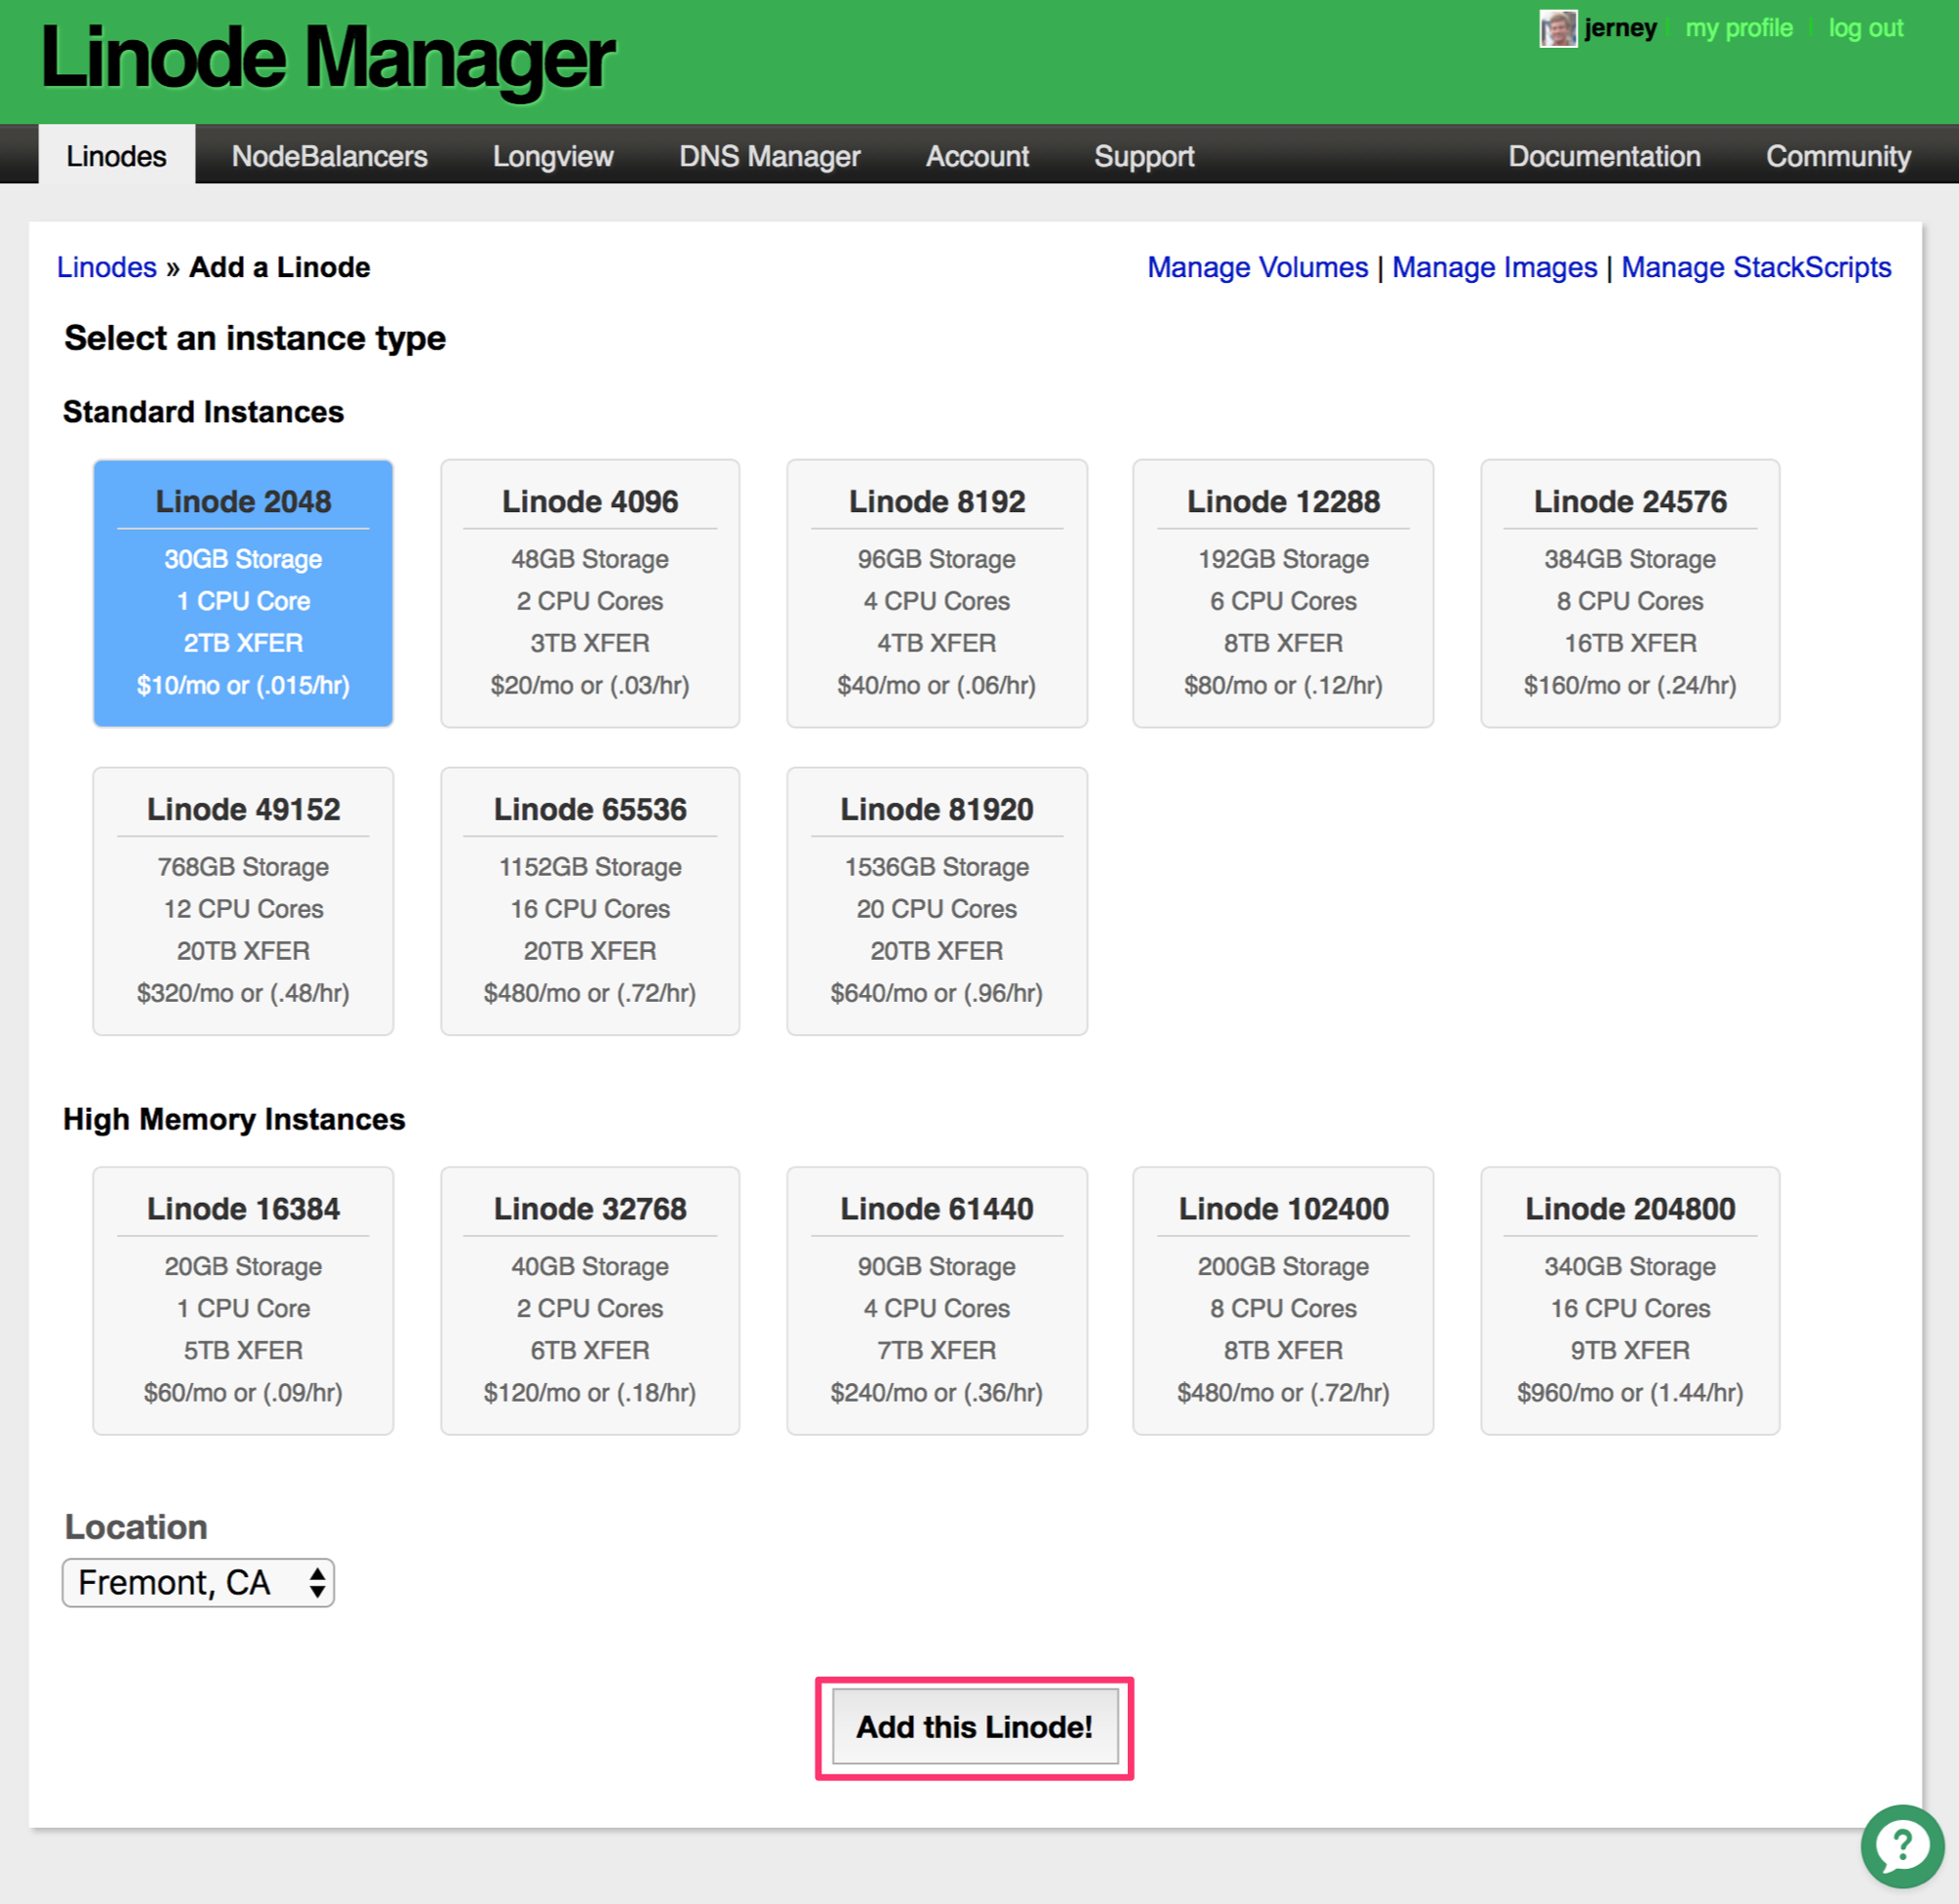Open the Location dropdown showing Fremont, CA
The width and height of the screenshot is (1959, 1904).
[x=198, y=1582]
